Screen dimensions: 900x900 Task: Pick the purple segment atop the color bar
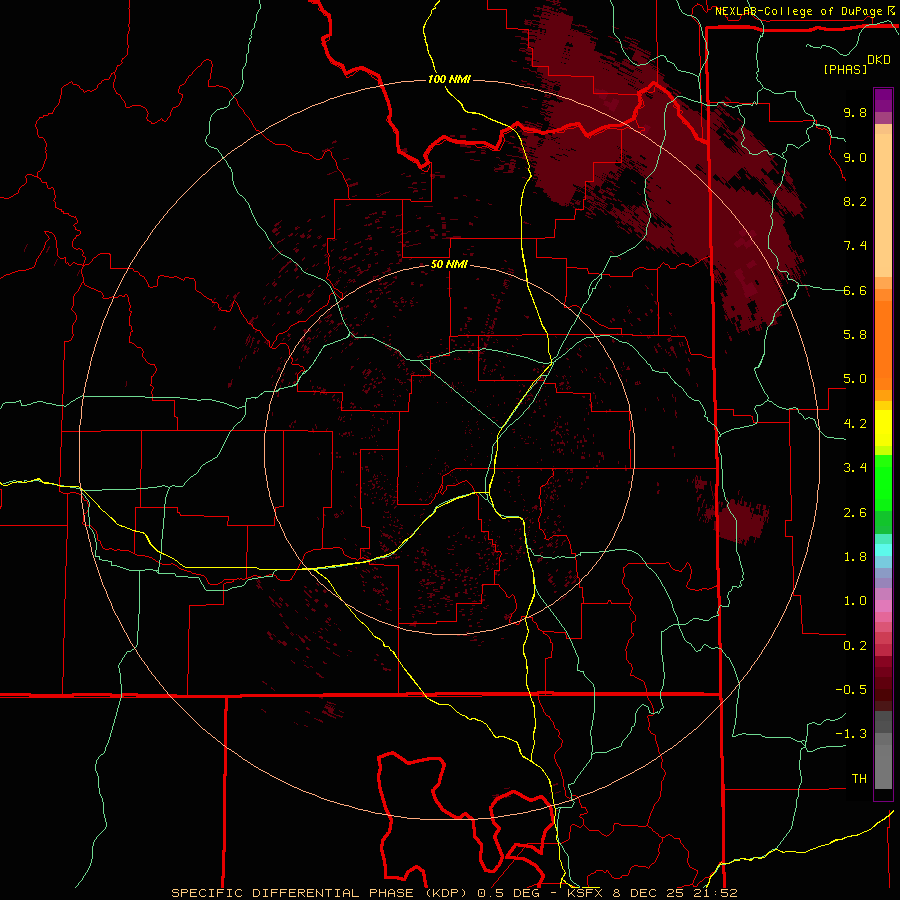tap(883, 100)
